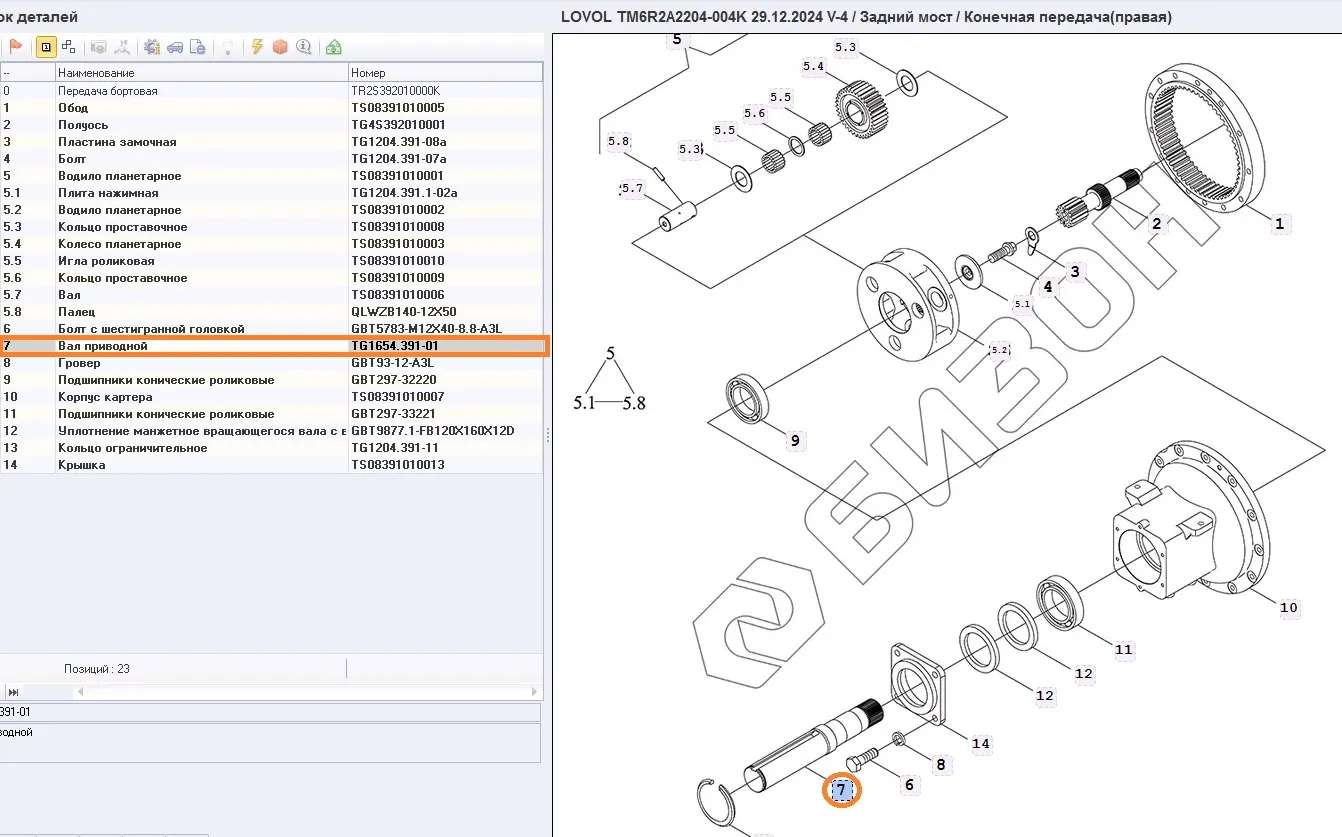Click callout label 9 in the diagram

(x=795, y=440)
